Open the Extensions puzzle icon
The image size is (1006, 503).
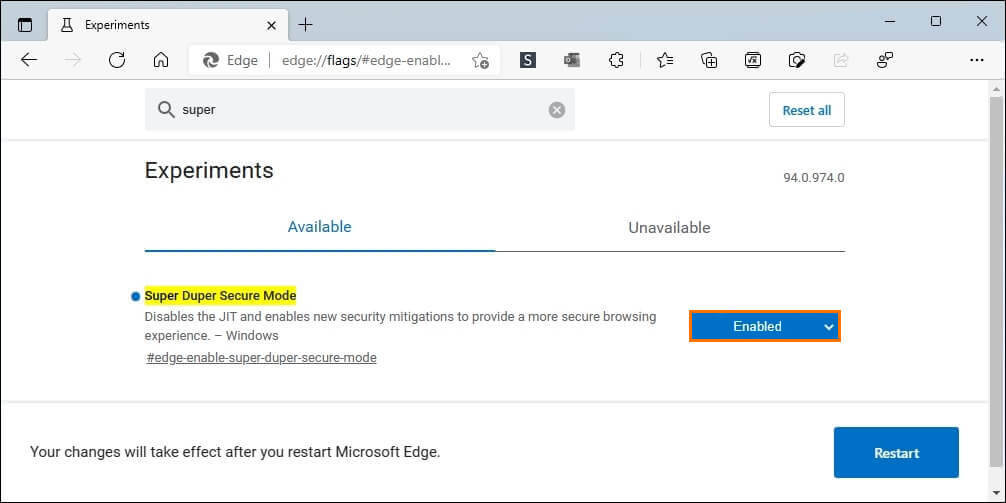click(x=616, y=60)
